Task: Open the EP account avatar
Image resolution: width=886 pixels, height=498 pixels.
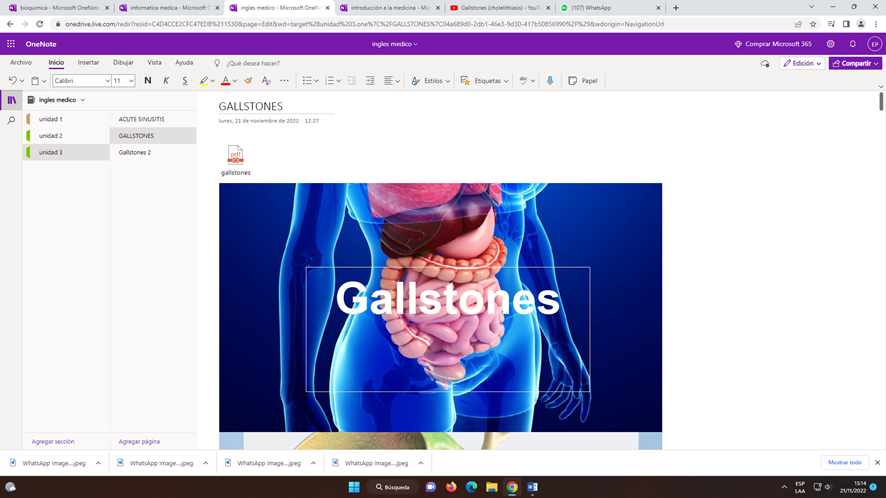Action: coord(874,44)
